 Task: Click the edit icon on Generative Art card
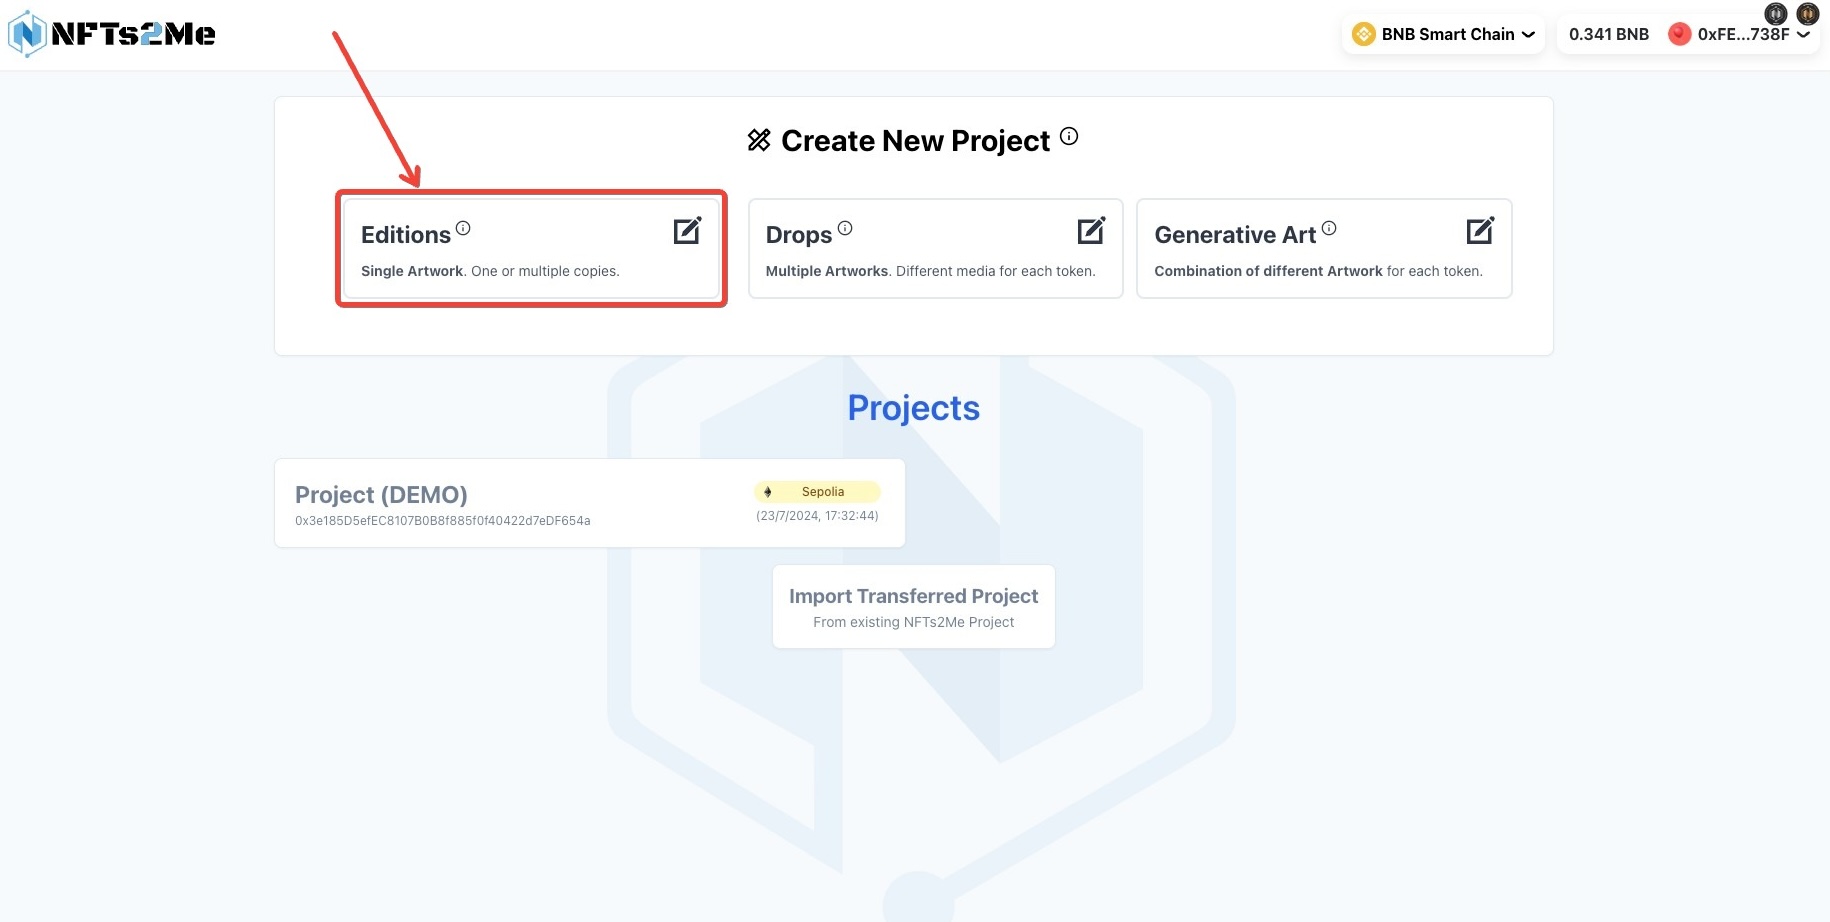click(1480, 231)
